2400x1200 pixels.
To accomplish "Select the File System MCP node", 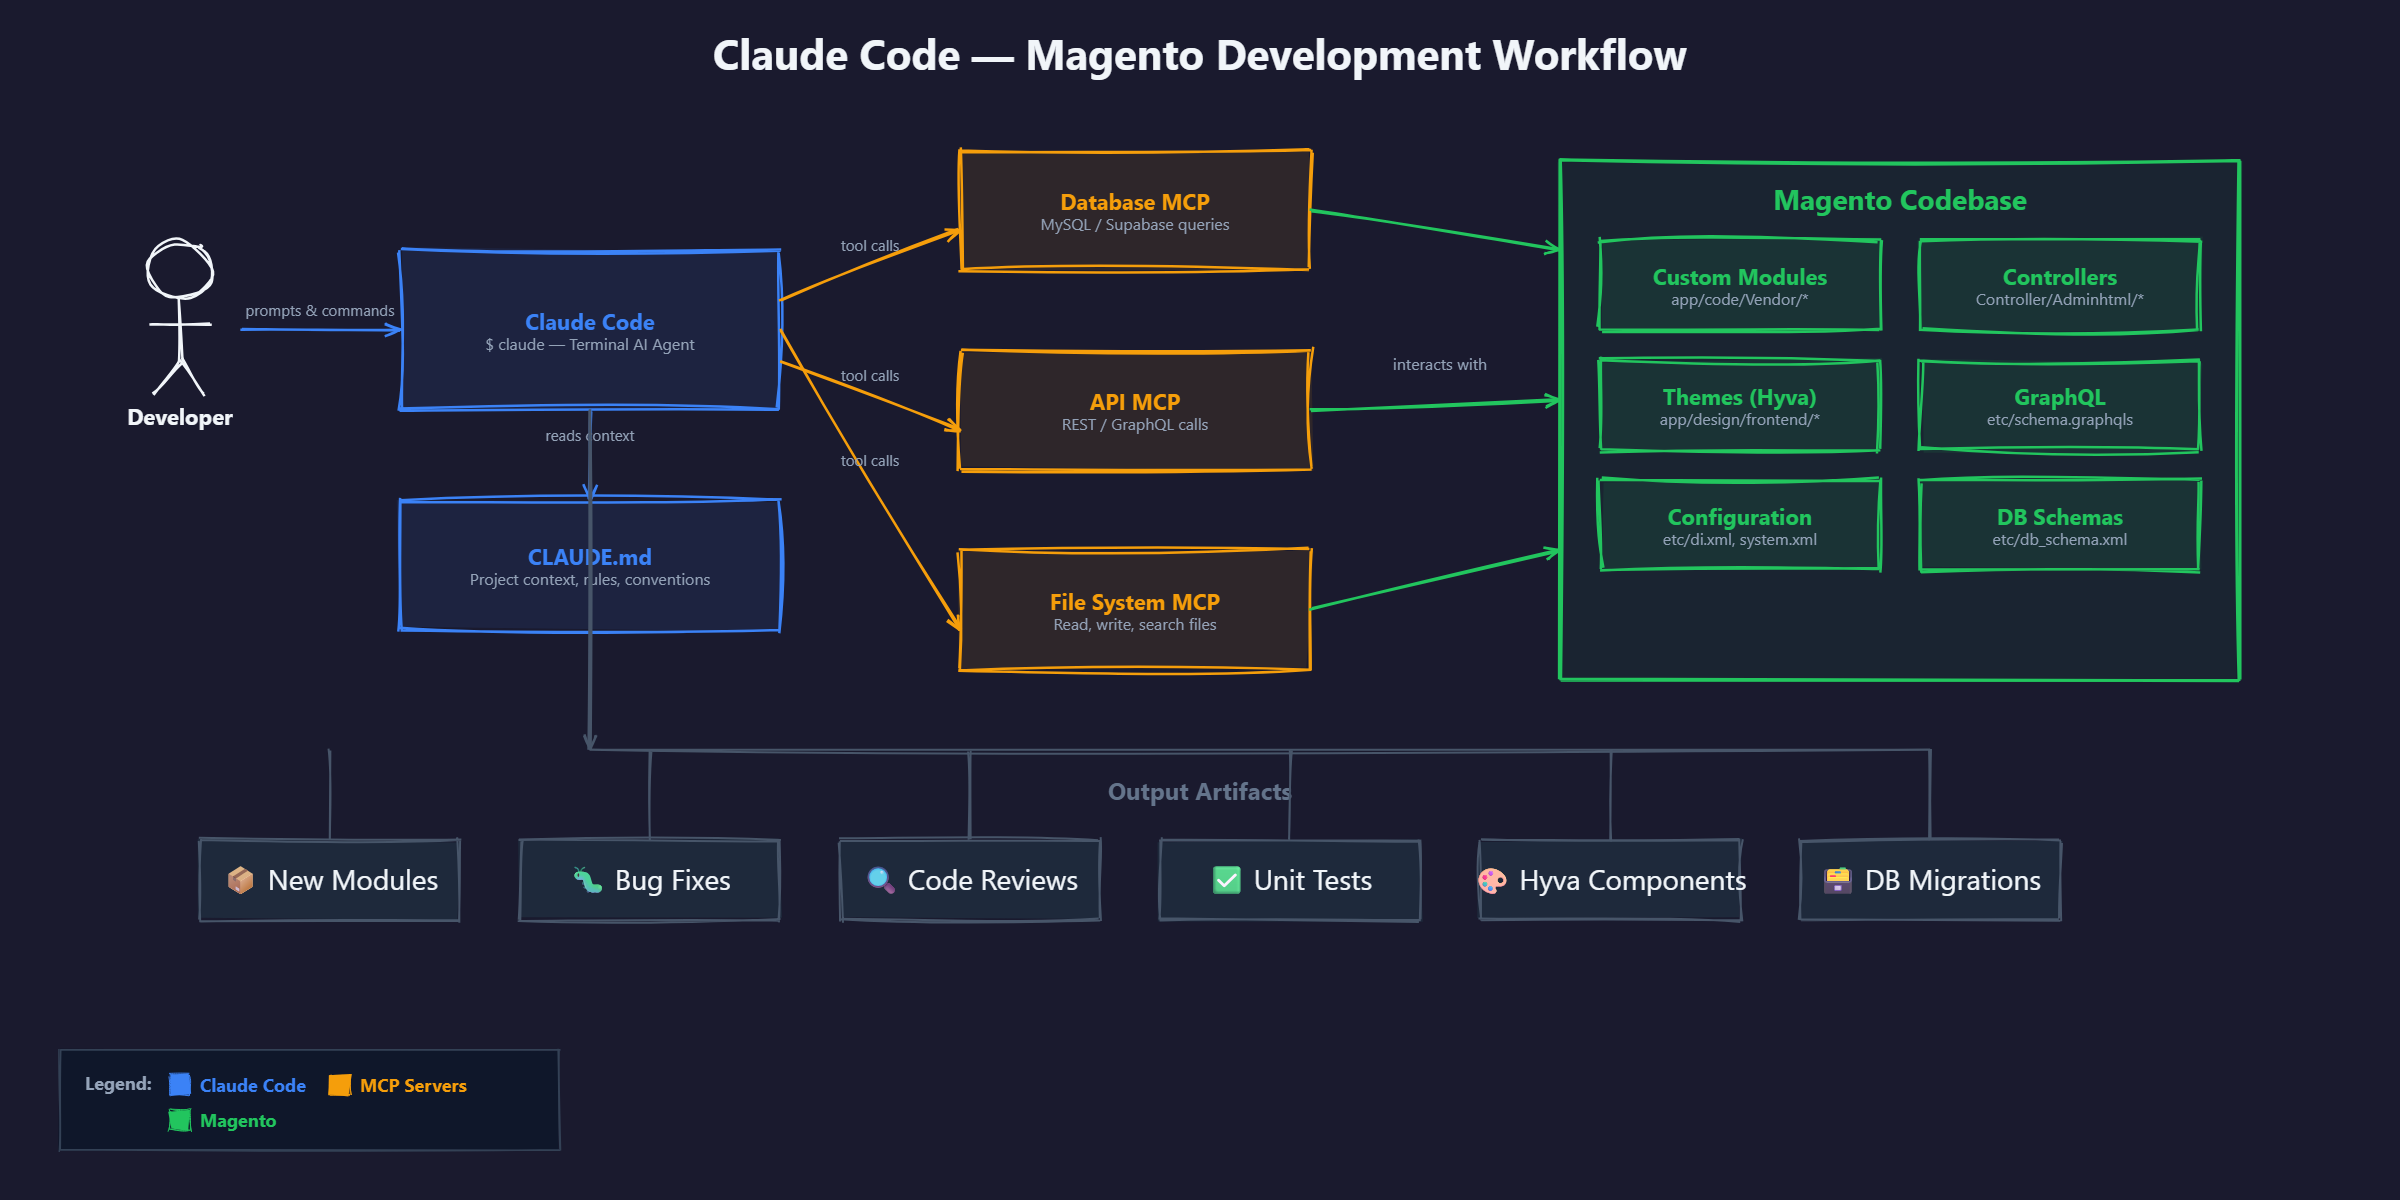I will 1135,610.
